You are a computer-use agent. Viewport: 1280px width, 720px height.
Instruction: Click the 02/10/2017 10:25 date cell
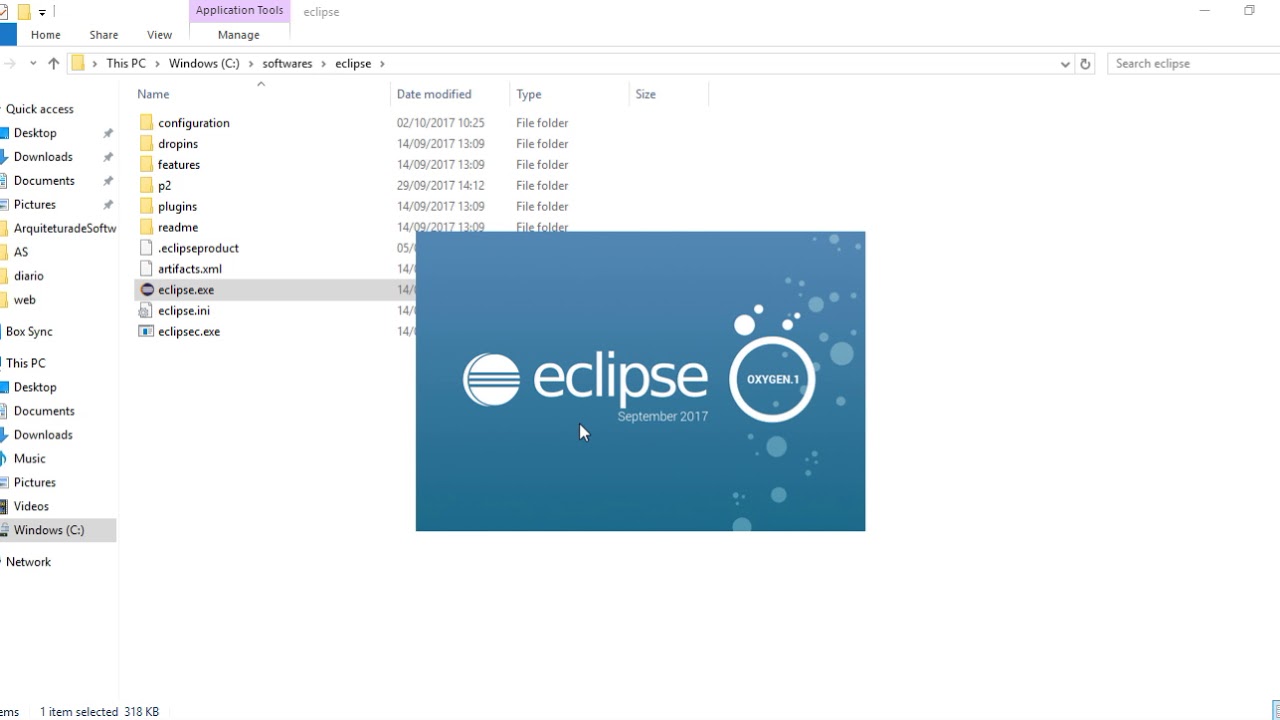440,123
